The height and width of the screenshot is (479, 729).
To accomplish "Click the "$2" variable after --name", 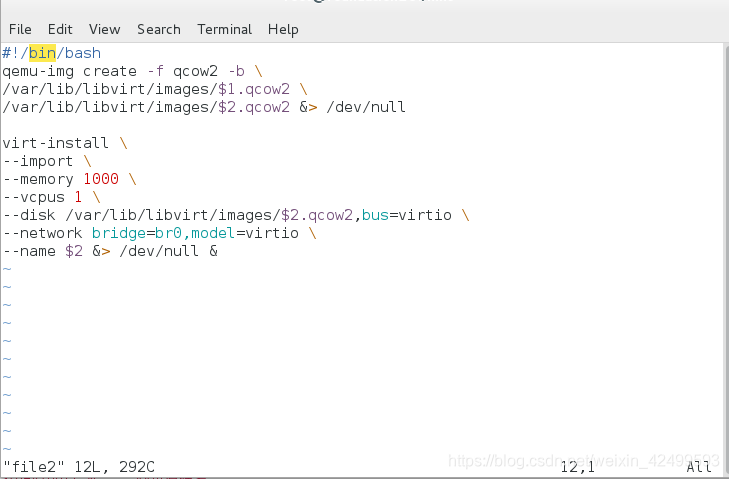I will [74, 251].
